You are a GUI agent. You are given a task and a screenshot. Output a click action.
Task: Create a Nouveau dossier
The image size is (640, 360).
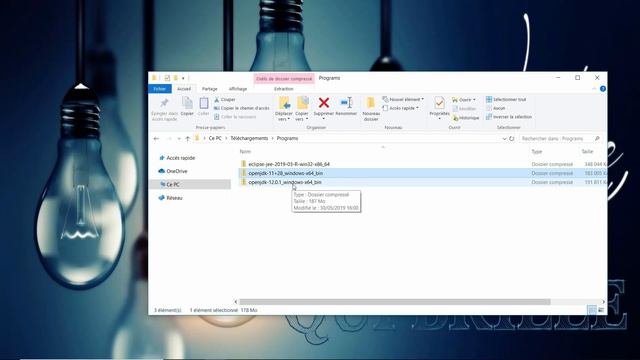coord(371,109)
